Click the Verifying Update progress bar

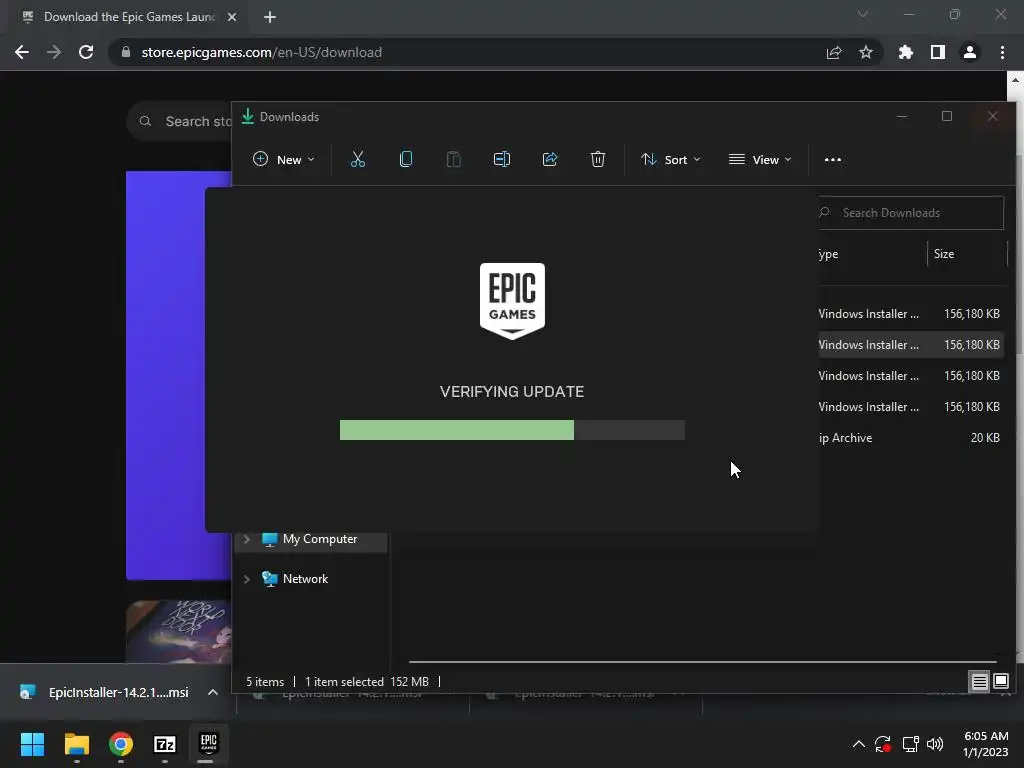(x=512, y=430)
